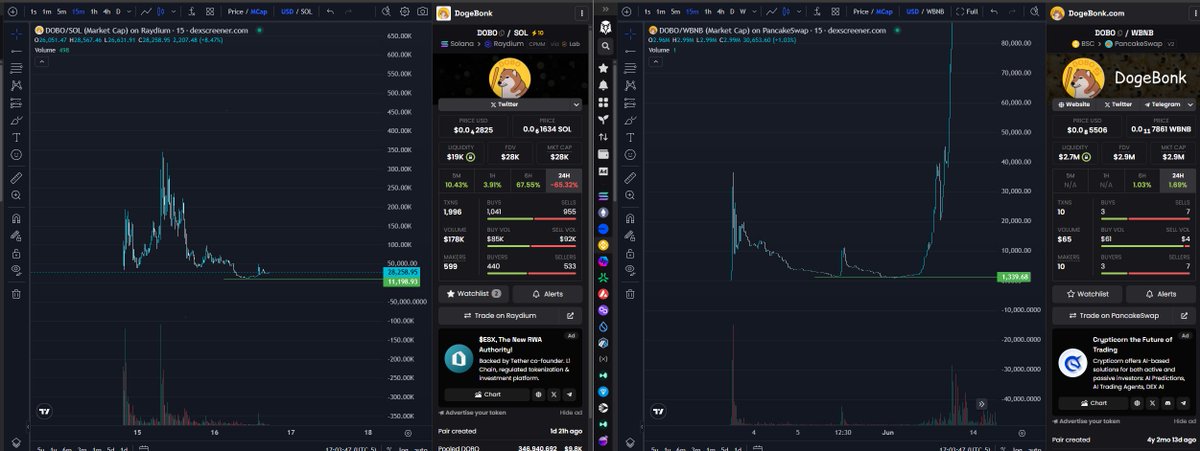
Task: Open chart type dropdown arrow in Raydium chart
Action: tap(173, 11)
